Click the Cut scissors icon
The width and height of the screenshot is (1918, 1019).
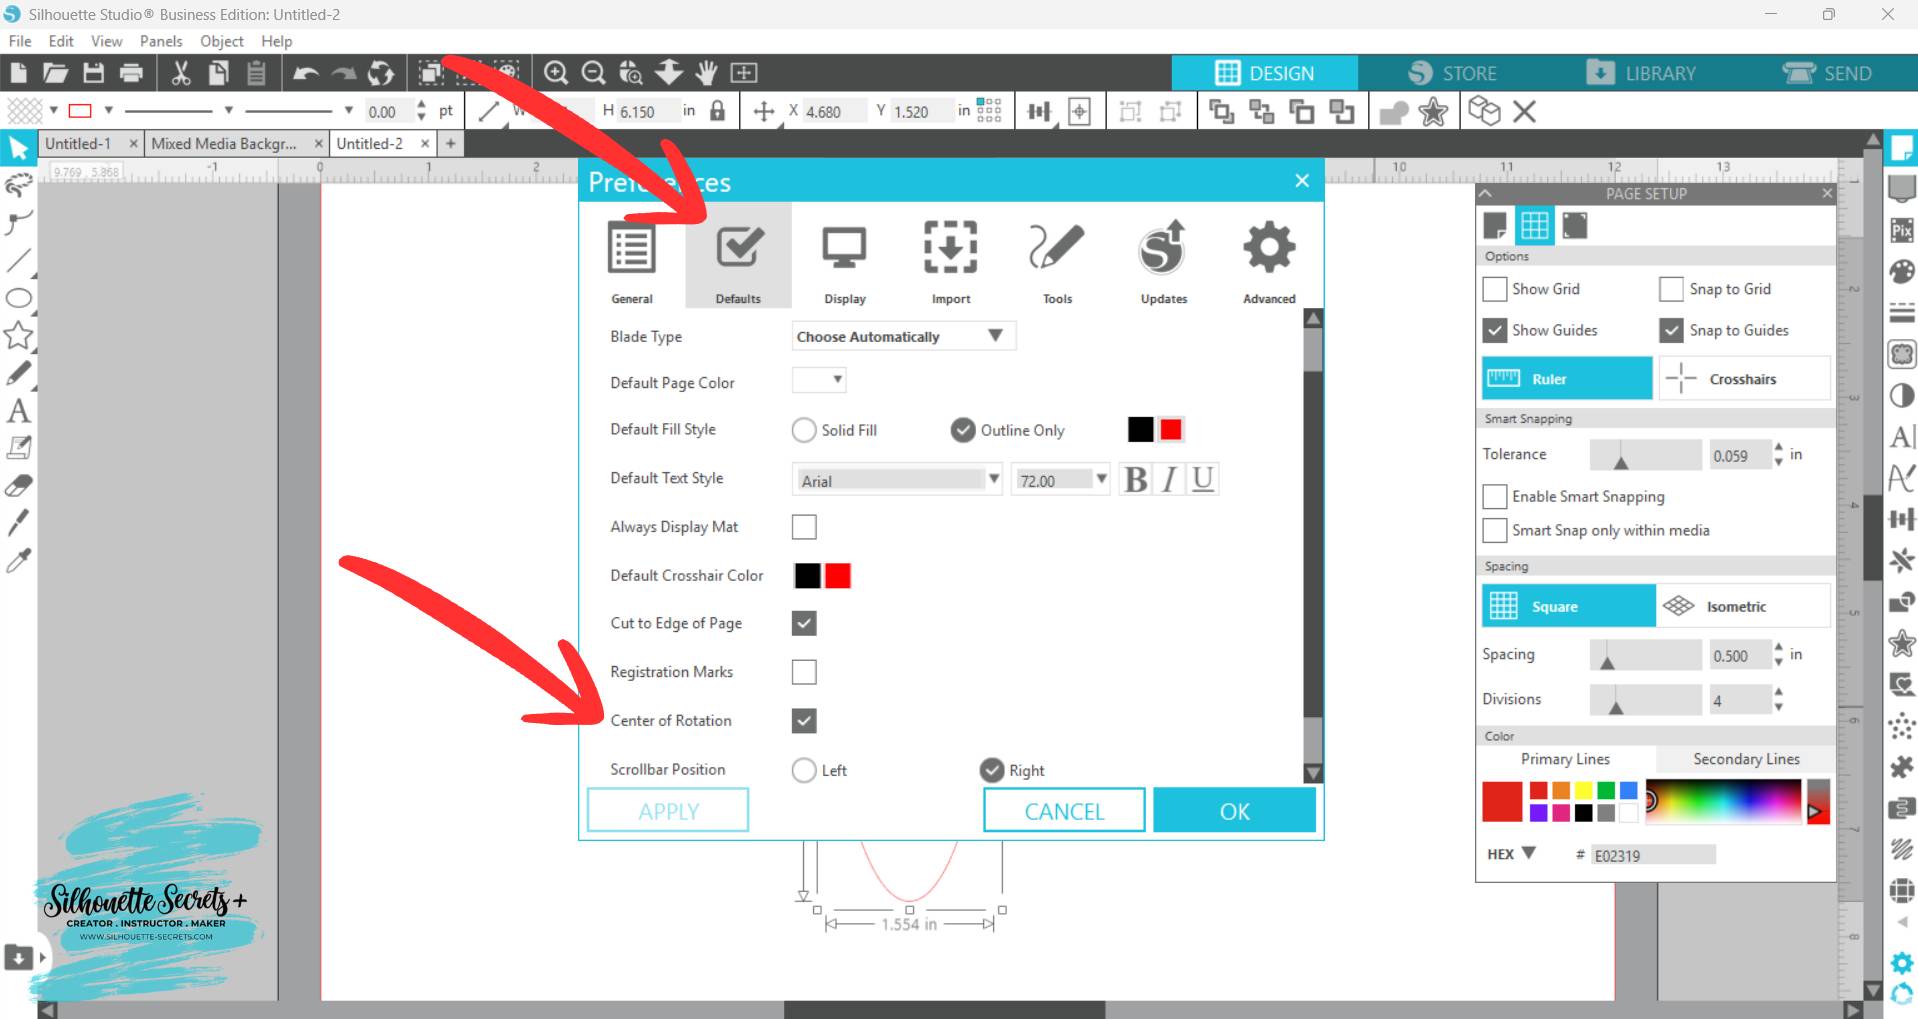coord(181,73)
